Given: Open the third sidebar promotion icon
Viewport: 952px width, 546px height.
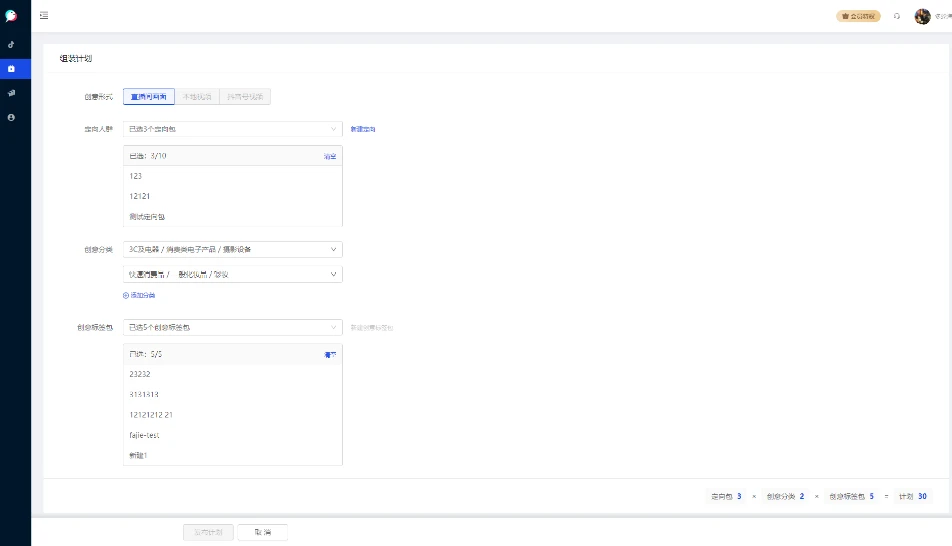Looking at the screenshot, I should click(11, 93).
